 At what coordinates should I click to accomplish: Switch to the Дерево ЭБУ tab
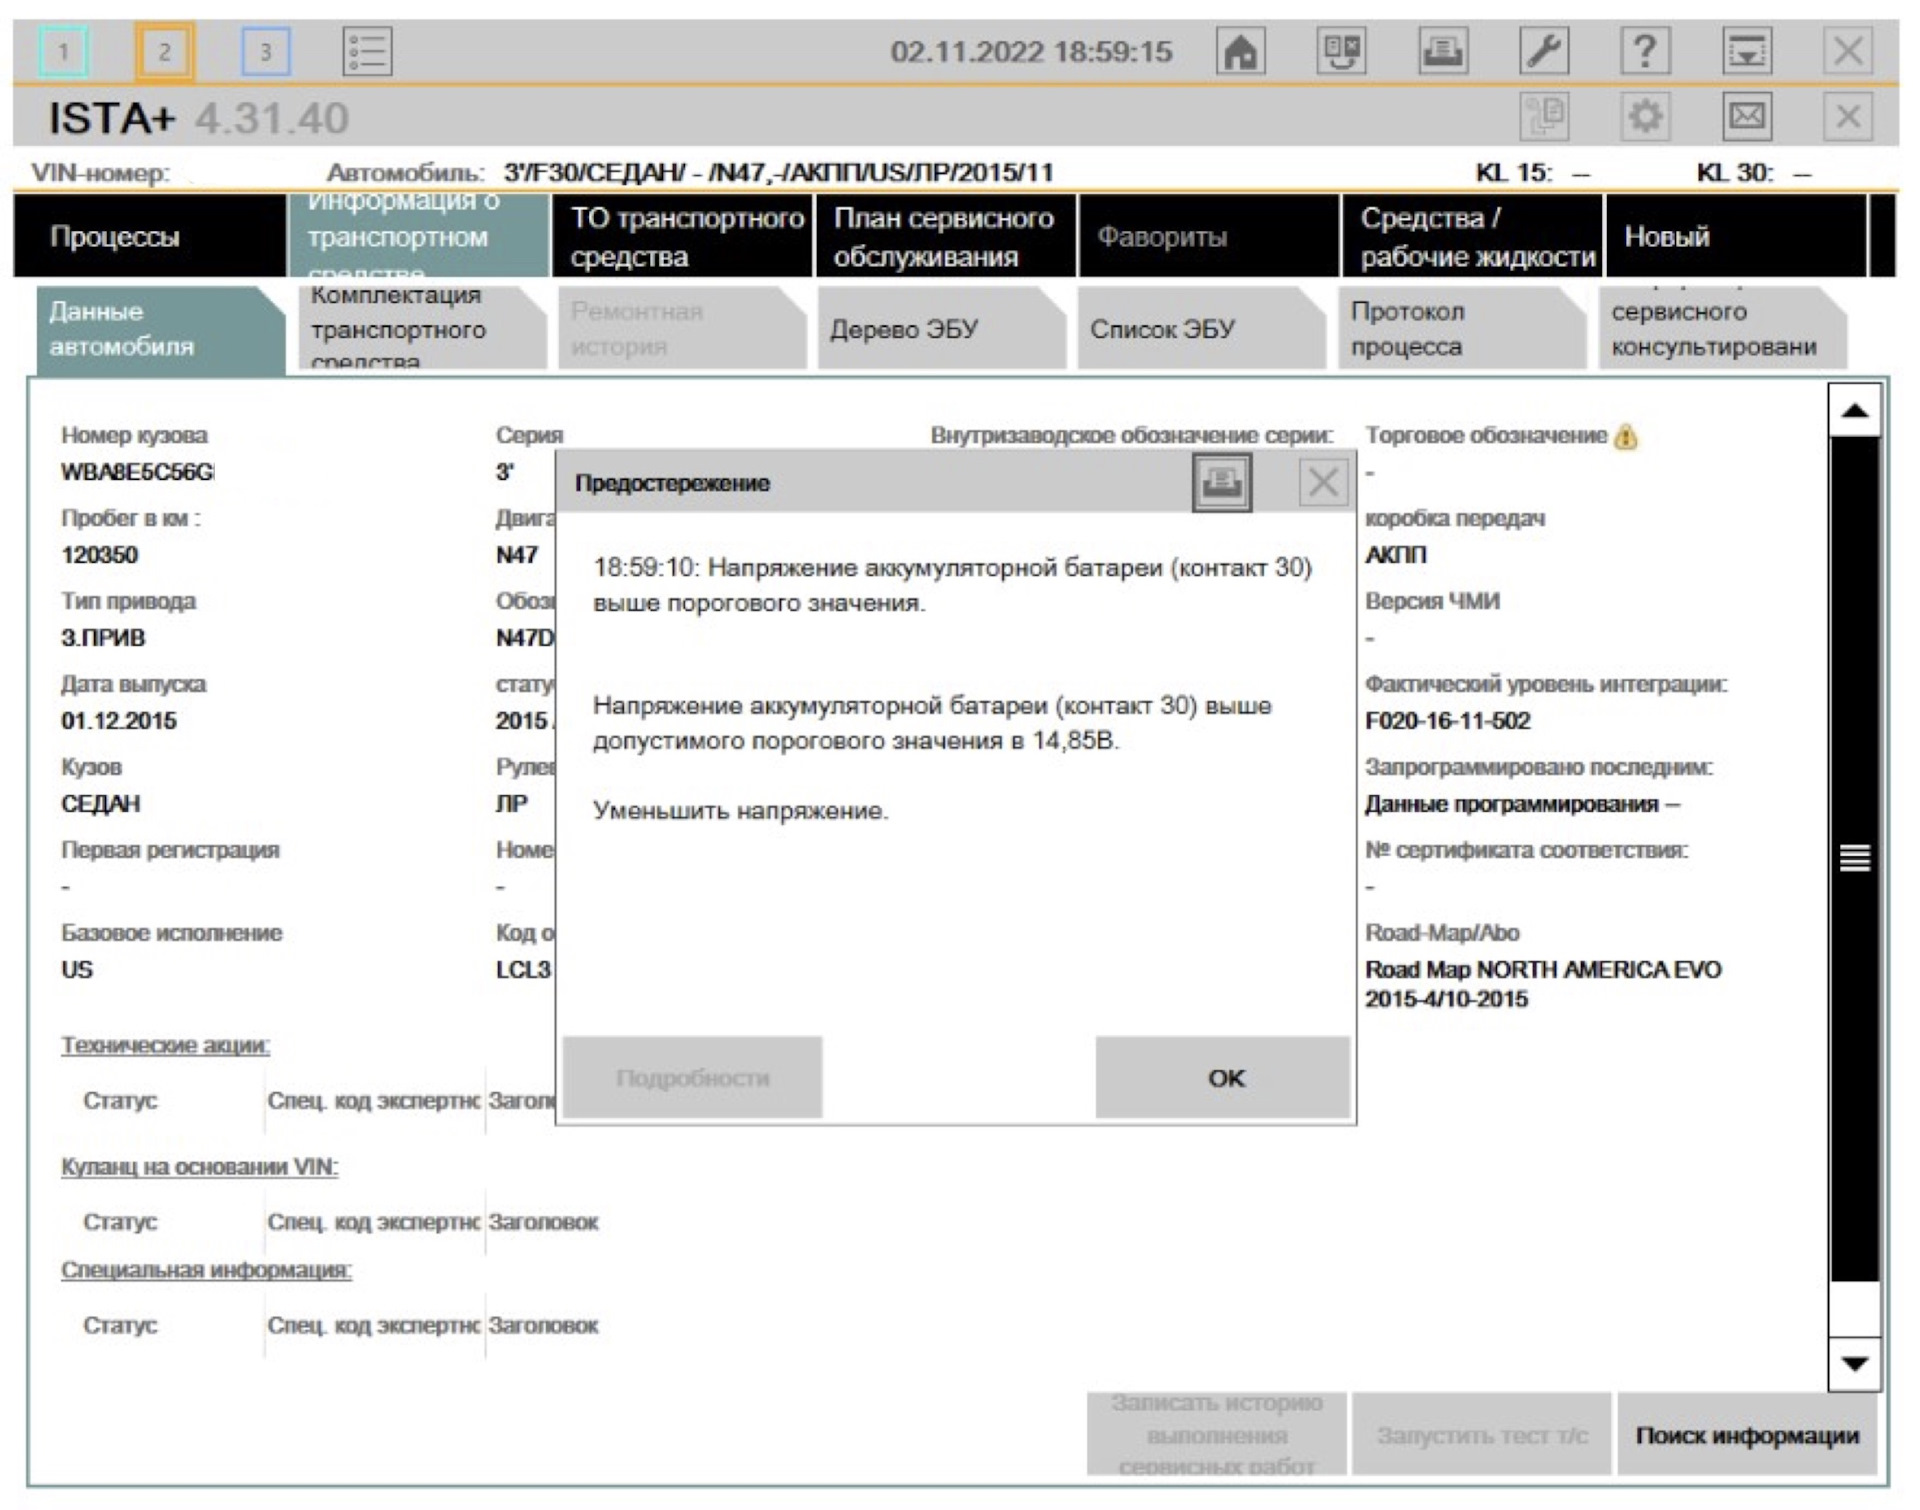[942, 329]
